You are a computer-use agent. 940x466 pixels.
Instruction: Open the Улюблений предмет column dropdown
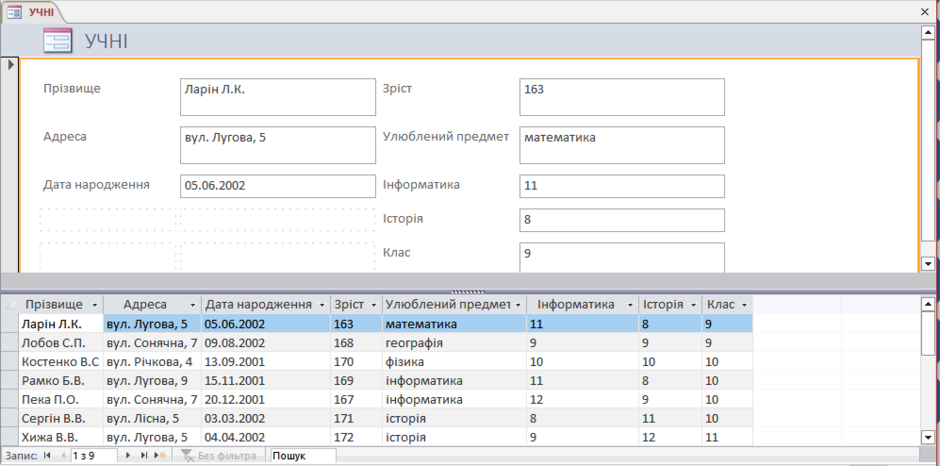(518, 305)
